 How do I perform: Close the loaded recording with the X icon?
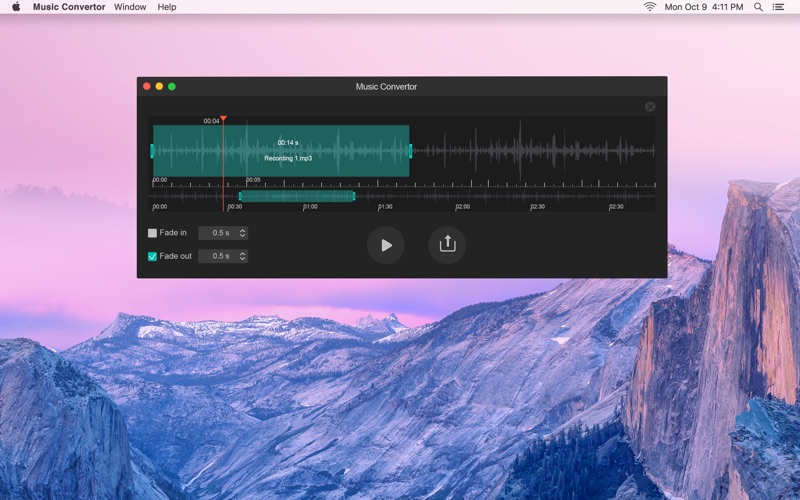coord(650,107)
